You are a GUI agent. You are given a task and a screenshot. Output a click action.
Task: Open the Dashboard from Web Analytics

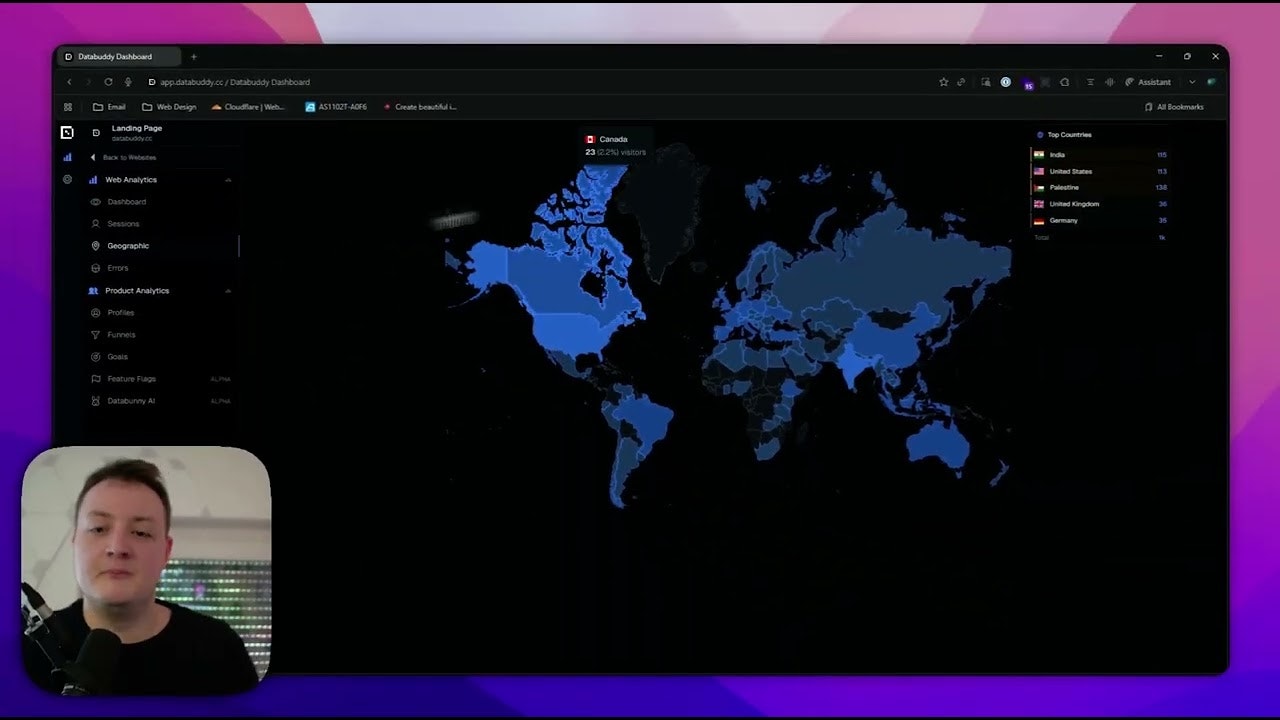pos(127,202)
